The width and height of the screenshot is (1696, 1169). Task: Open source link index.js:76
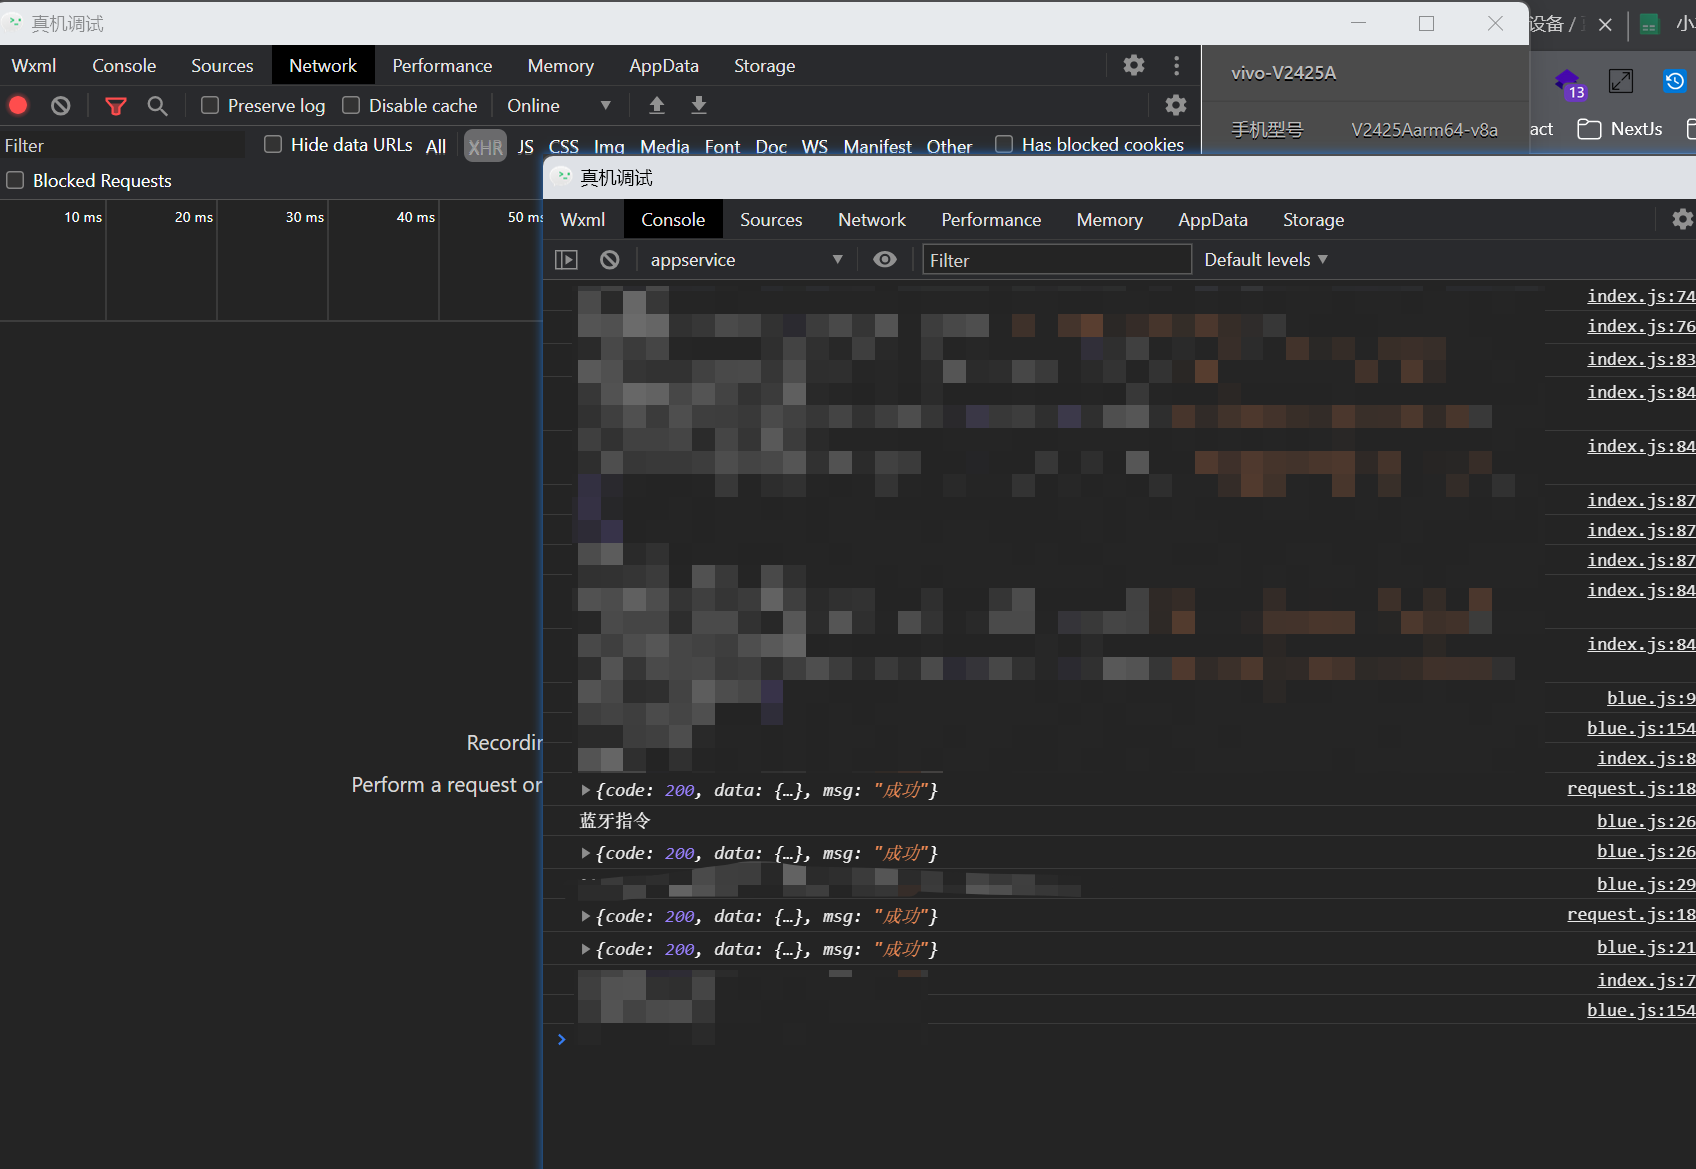pos(1641,326)
